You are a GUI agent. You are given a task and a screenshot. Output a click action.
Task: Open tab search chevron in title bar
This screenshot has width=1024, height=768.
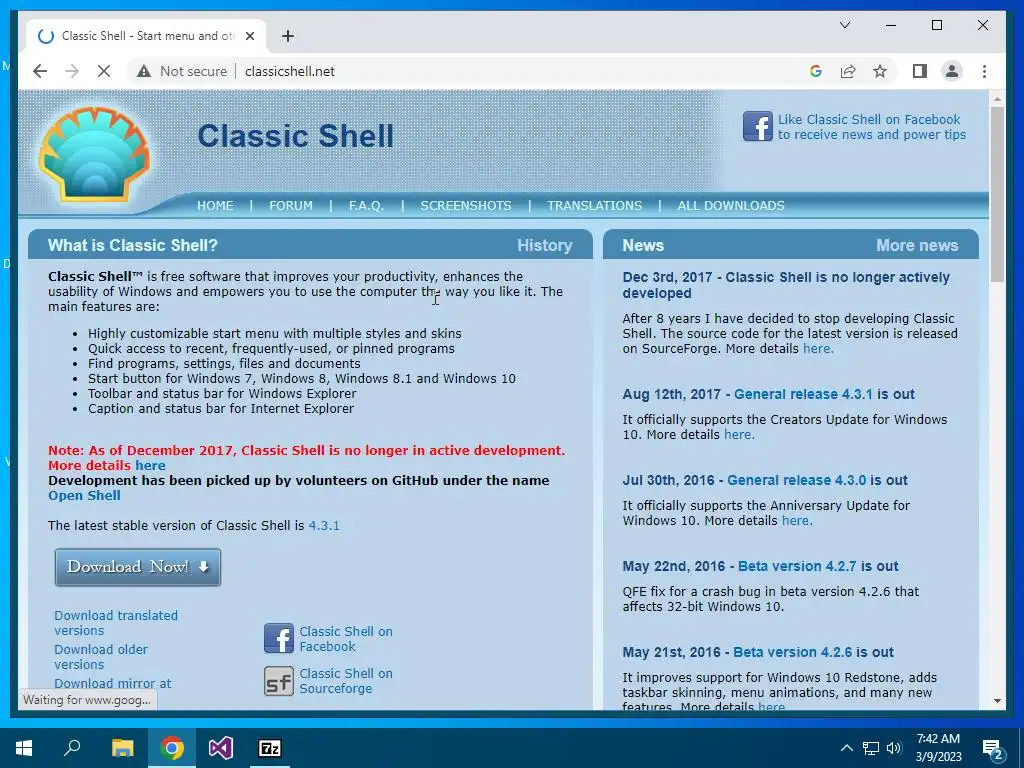pyautogui.click(x=844, y=25)
